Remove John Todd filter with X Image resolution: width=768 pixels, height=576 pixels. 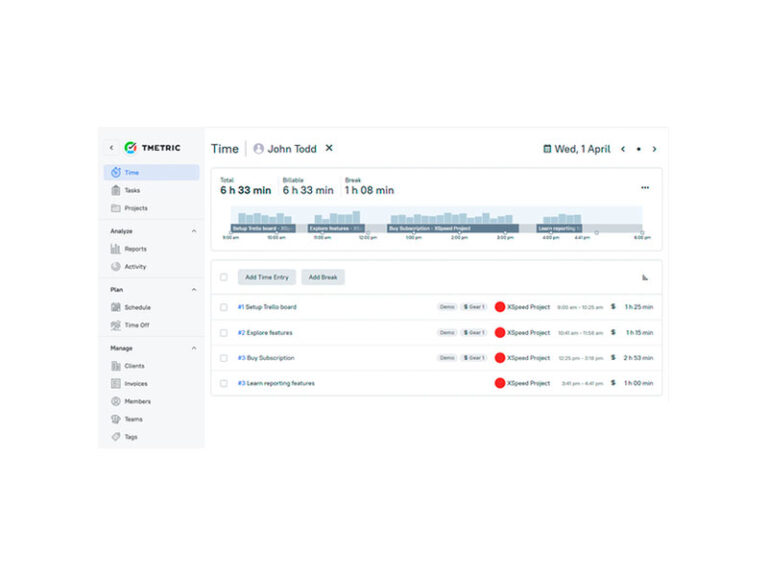[329, 148]
